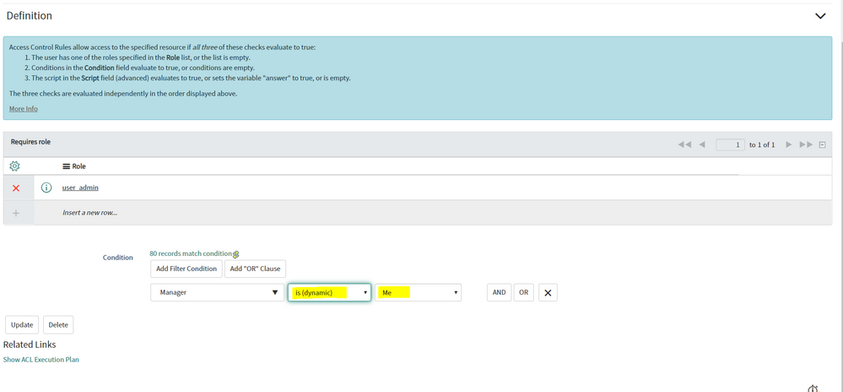Click the list personalization gear icon
The width and height of the screenshot is (843, 392).
pos(15,166)
